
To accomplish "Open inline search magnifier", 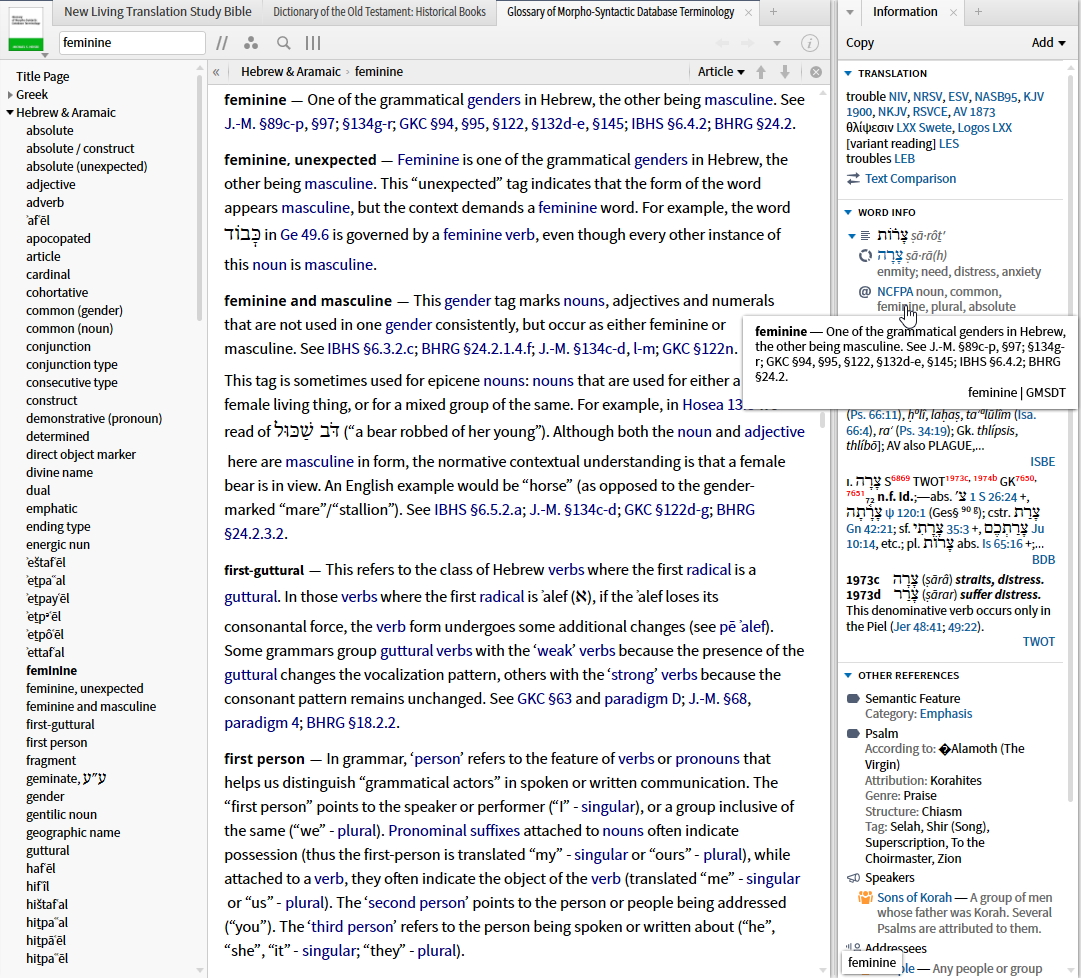I will click(x=283, y=43).
